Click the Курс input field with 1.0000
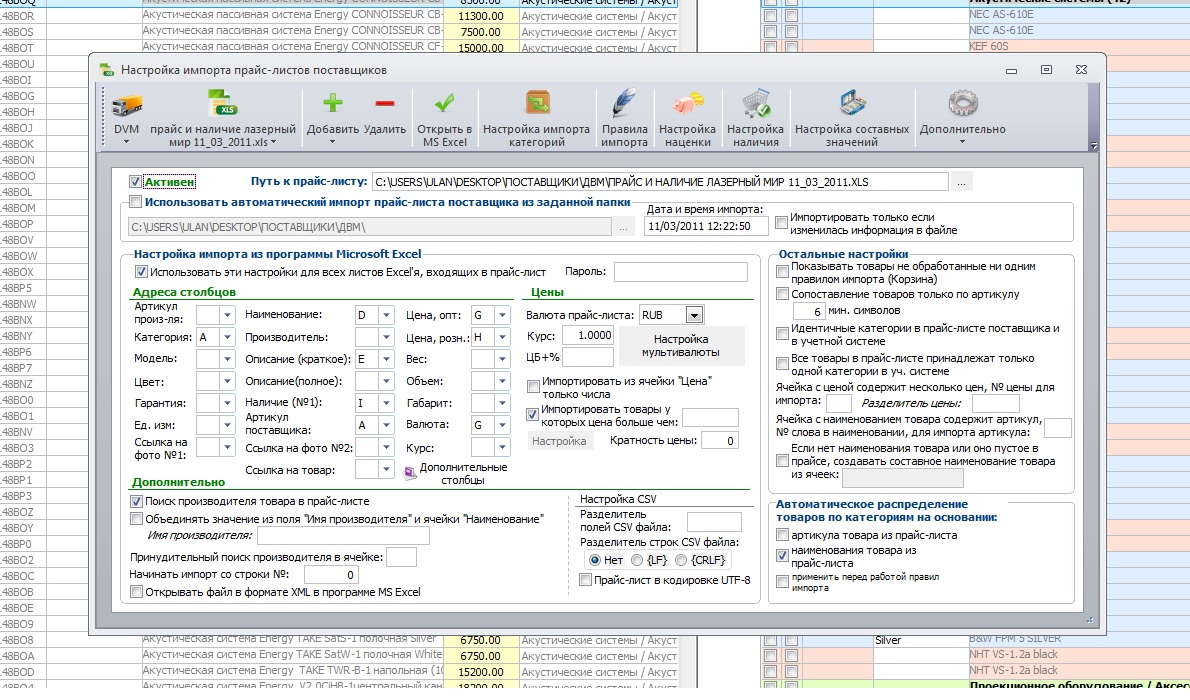This screenshot has width=1190, height=700. point(587,335)
